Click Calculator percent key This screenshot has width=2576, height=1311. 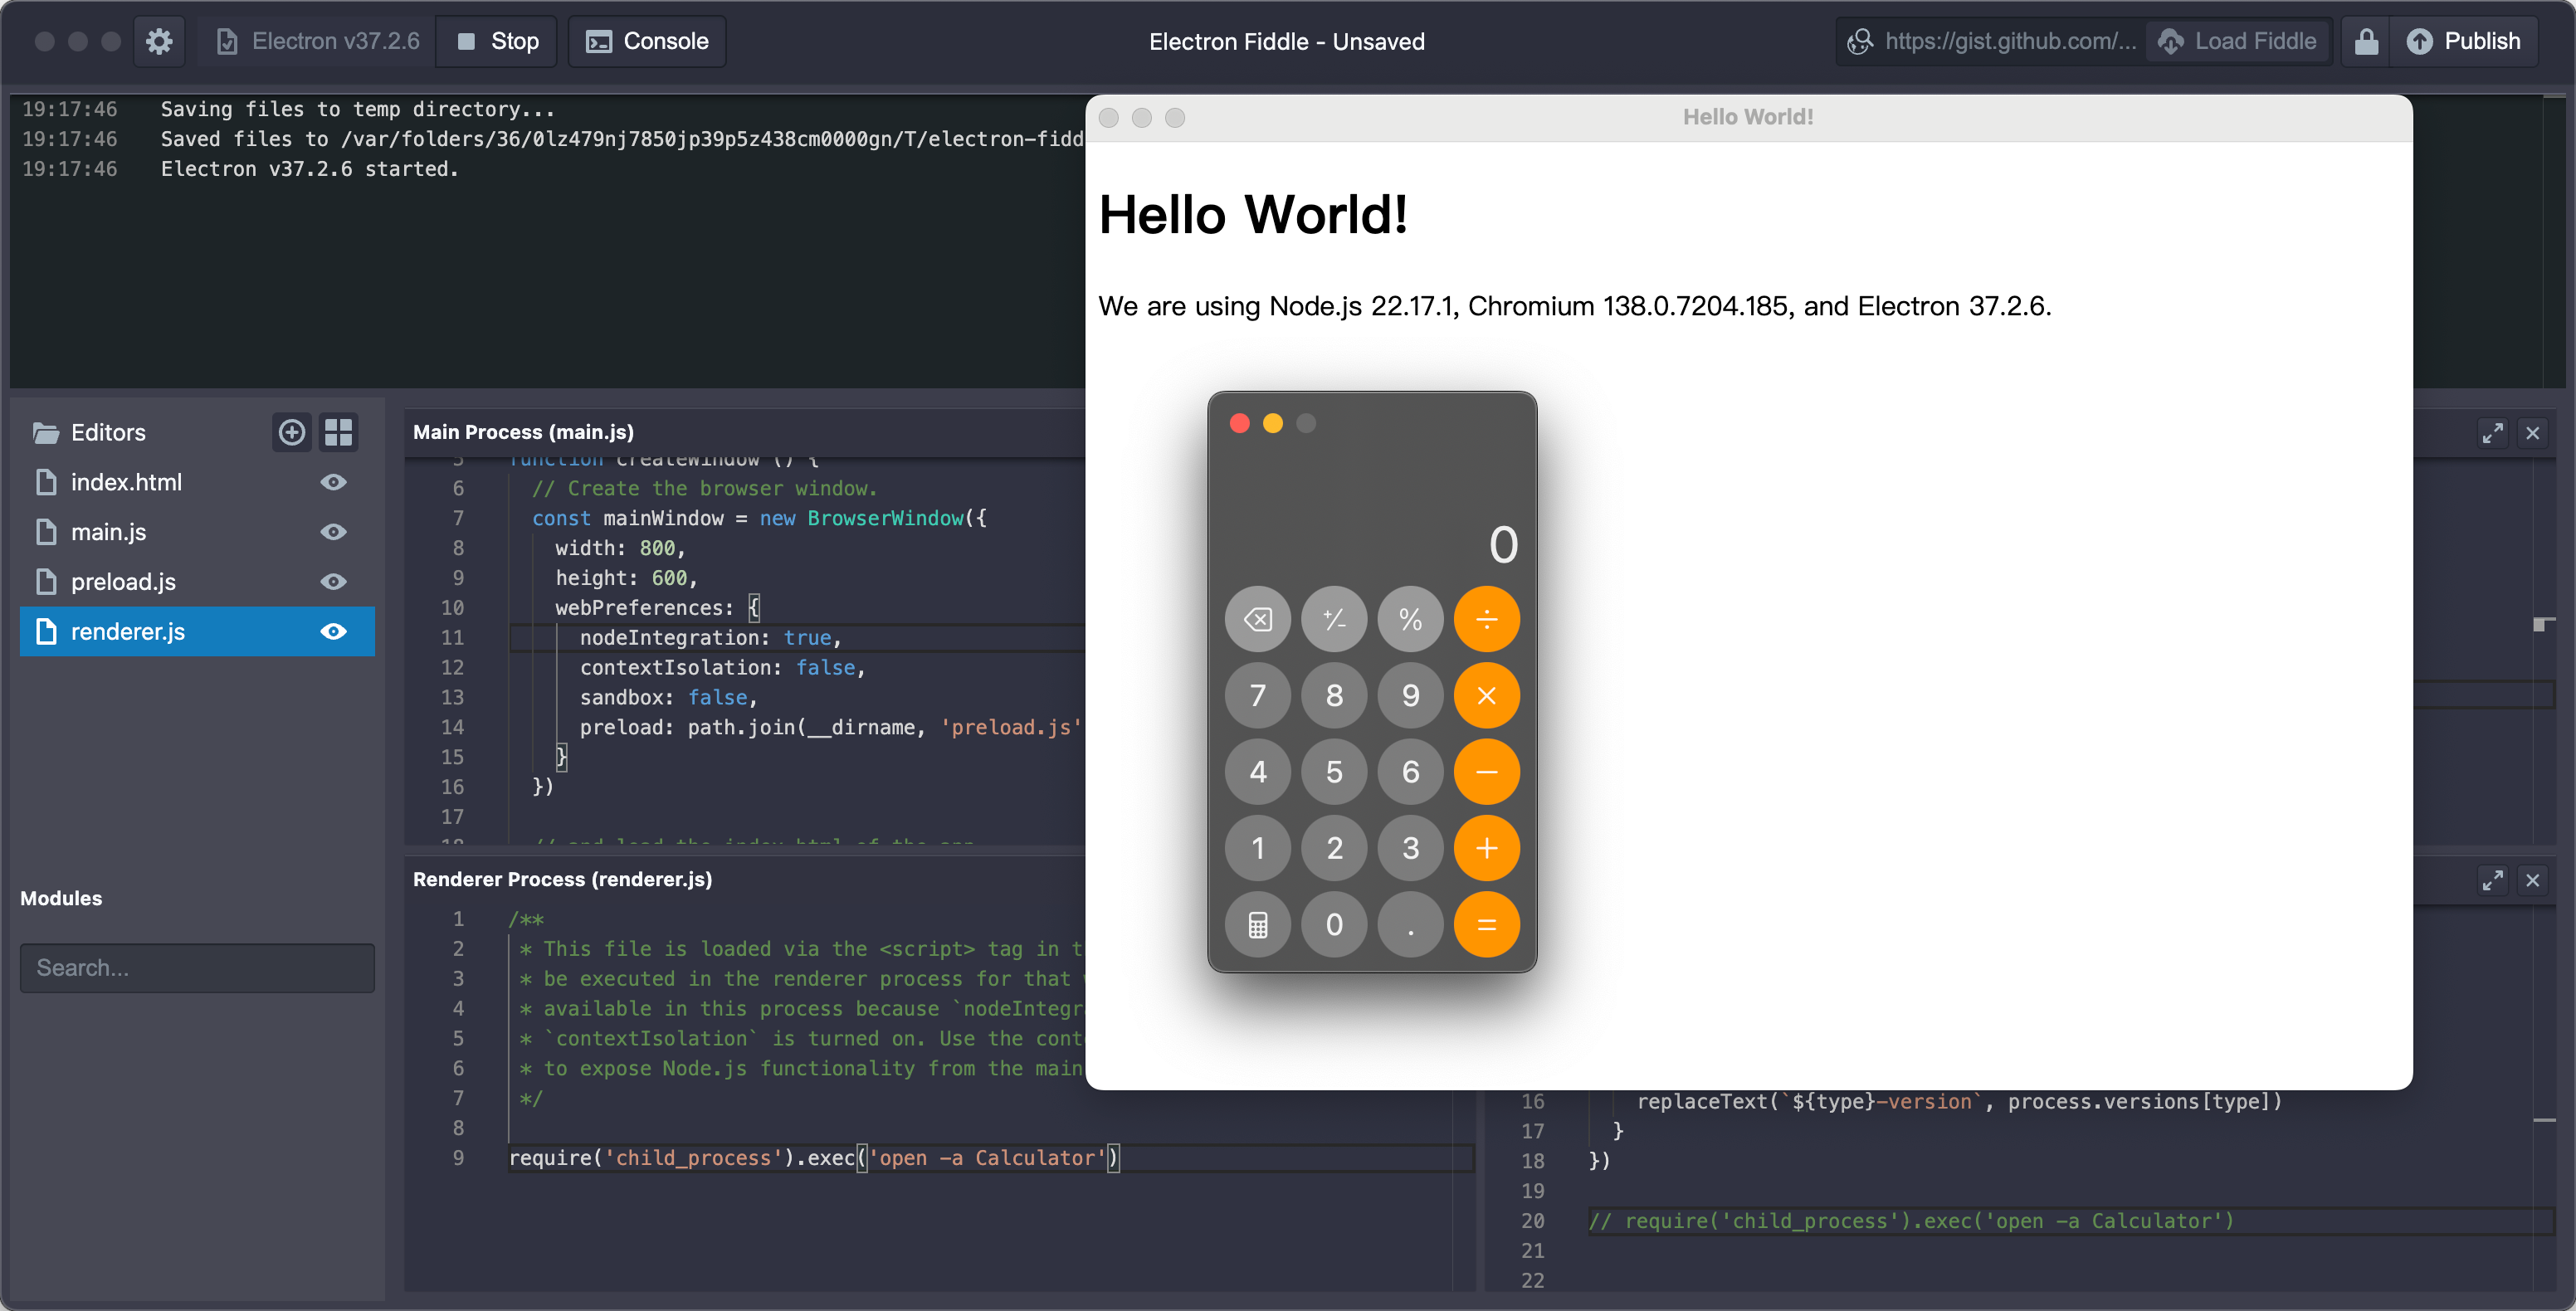tap(1410, 619)
